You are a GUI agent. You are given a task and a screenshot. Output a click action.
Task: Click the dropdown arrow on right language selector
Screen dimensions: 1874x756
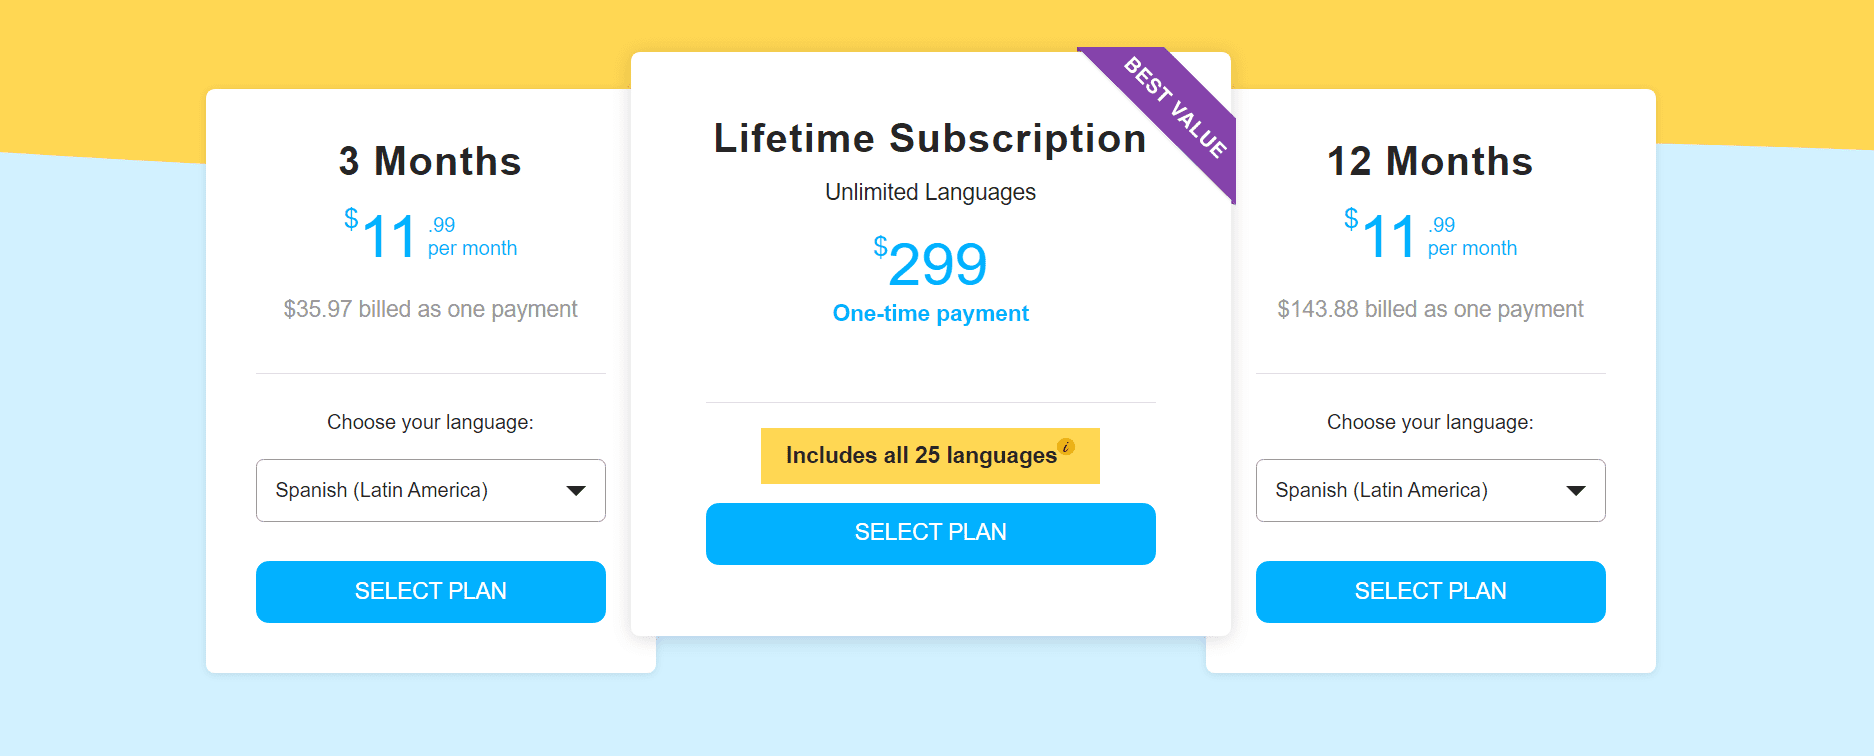1577,490
